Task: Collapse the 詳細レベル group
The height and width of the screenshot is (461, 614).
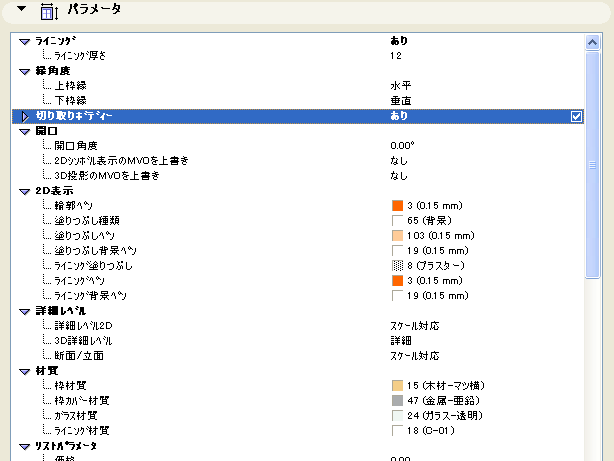Action: (25, 311)
